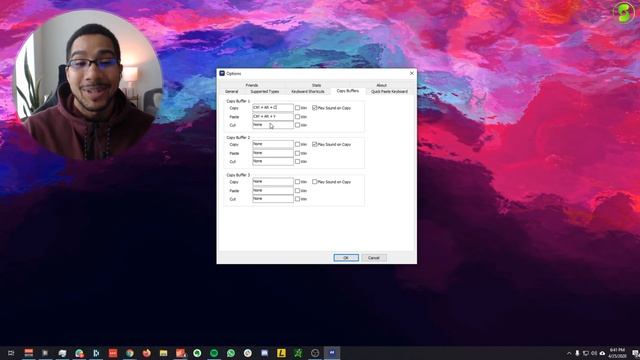The width and height of the screenshot is (640, 360).
Task: Open the Stats tab
Action: pyautogui.click(x=316, y=85)
